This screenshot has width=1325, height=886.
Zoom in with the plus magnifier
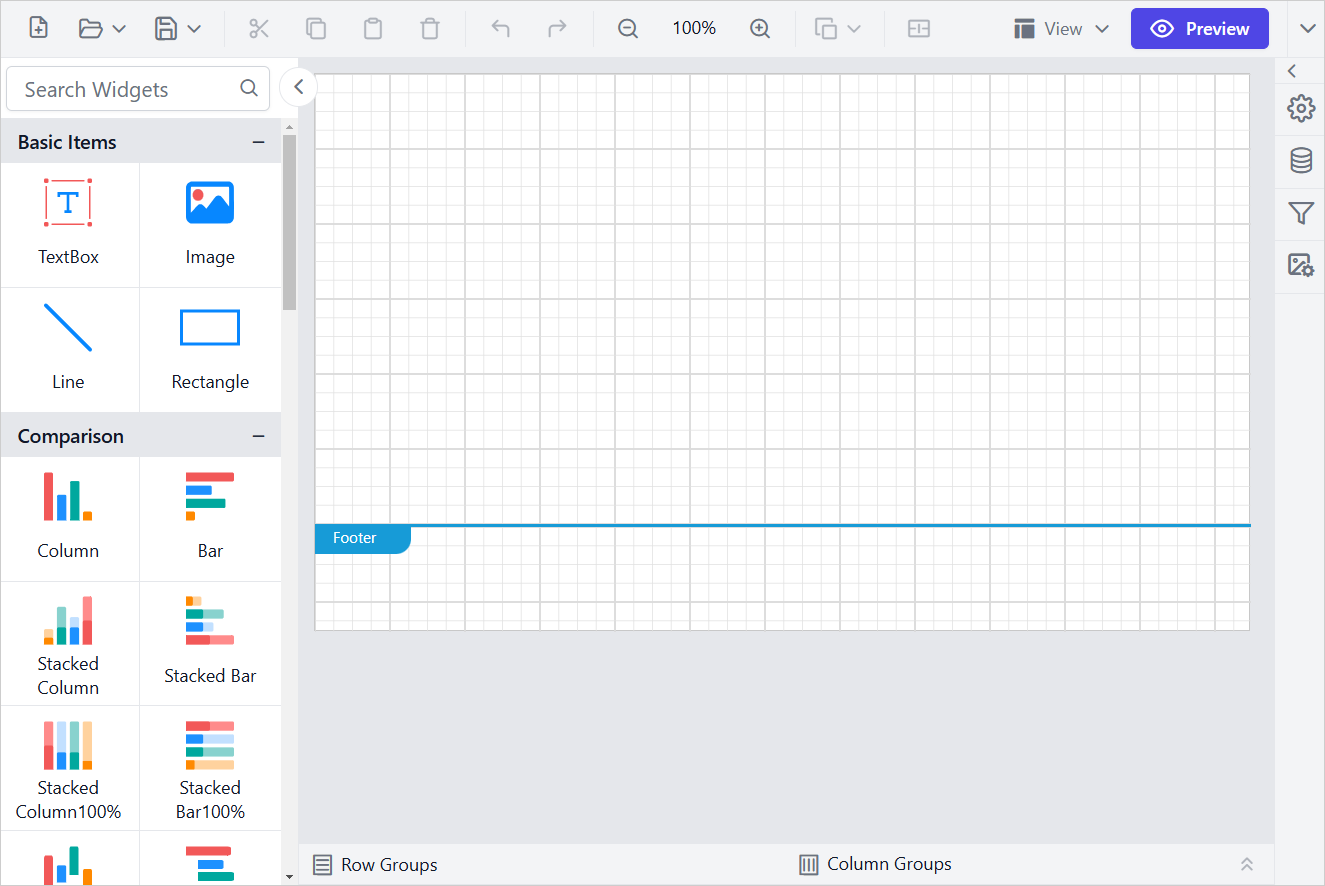pyautogui.click(x=760, y=28)
